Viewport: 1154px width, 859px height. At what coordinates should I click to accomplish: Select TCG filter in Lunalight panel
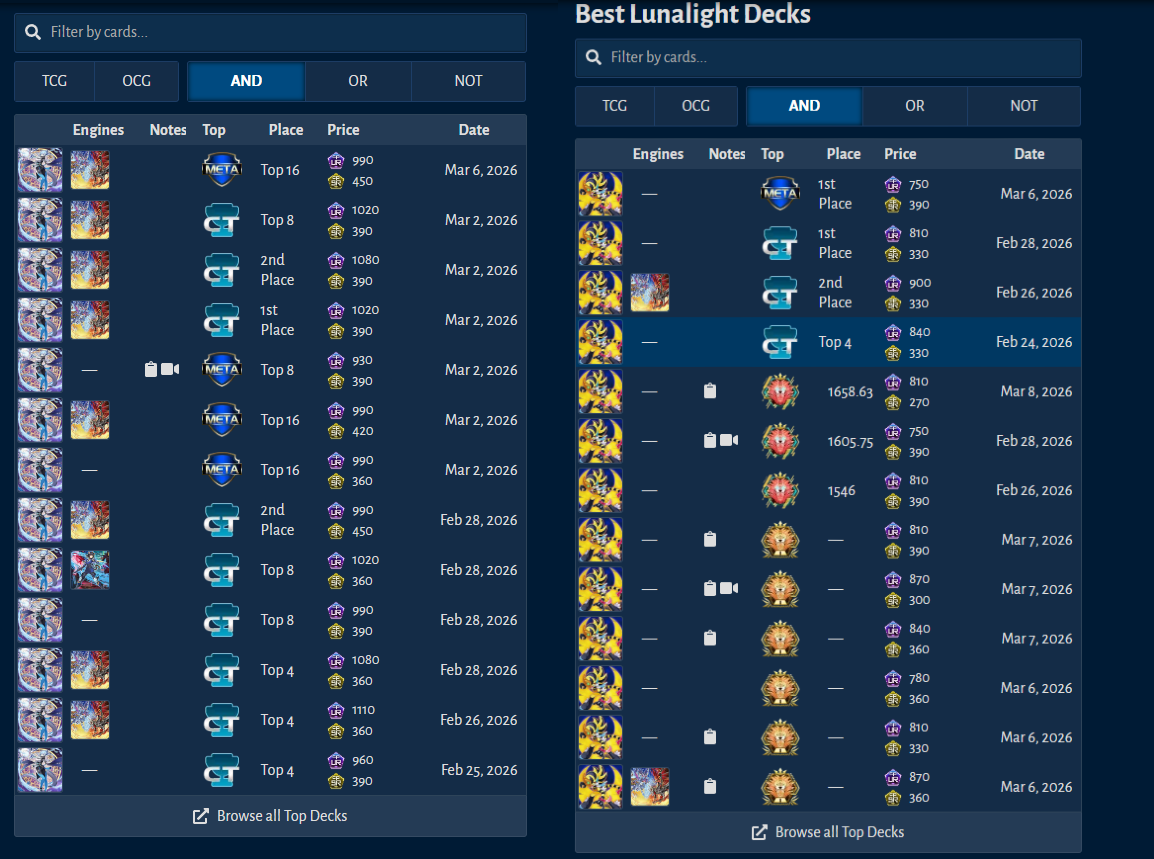pos(615,106)
